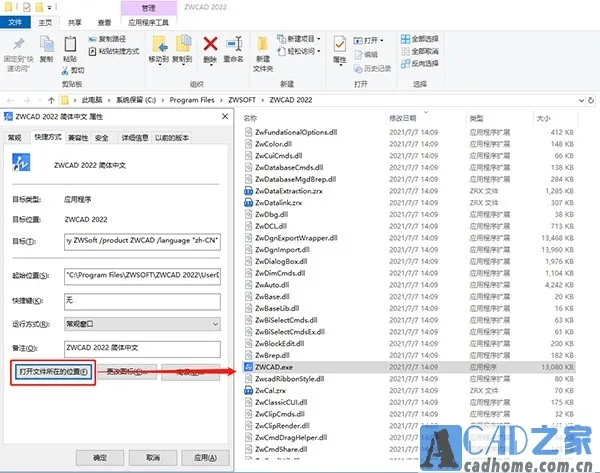Click the Select All icon
The height and width of the screenshot is (473, 600).
pos(405,39)
